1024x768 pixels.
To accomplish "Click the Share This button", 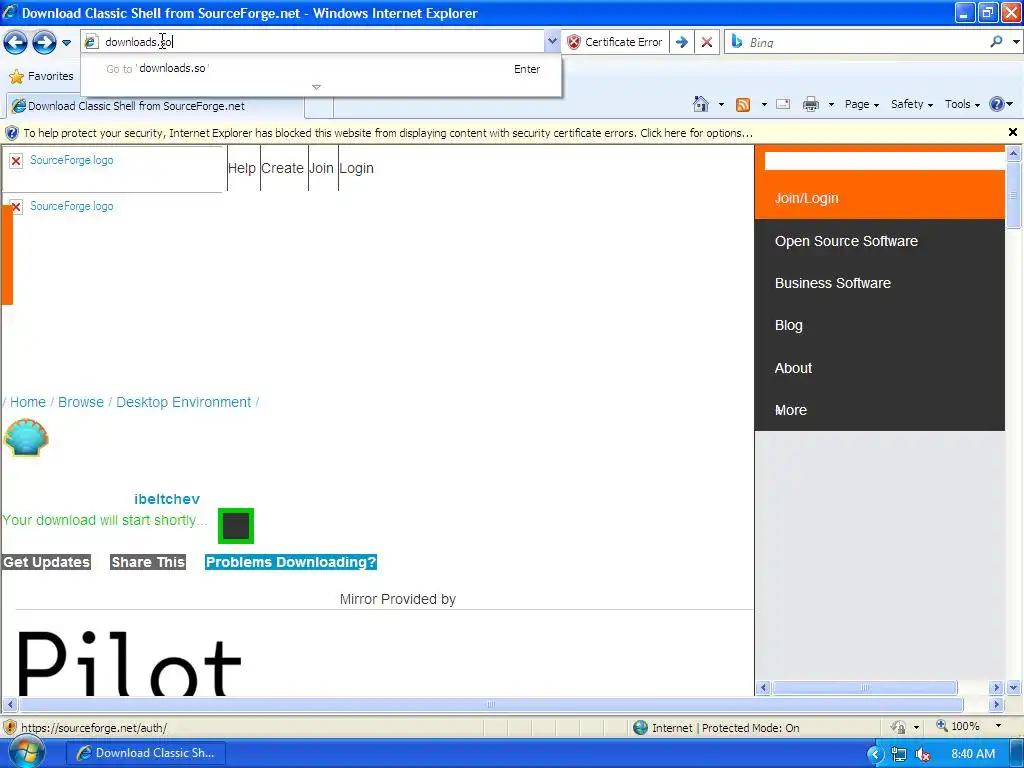I will click(x=148, y=562).
